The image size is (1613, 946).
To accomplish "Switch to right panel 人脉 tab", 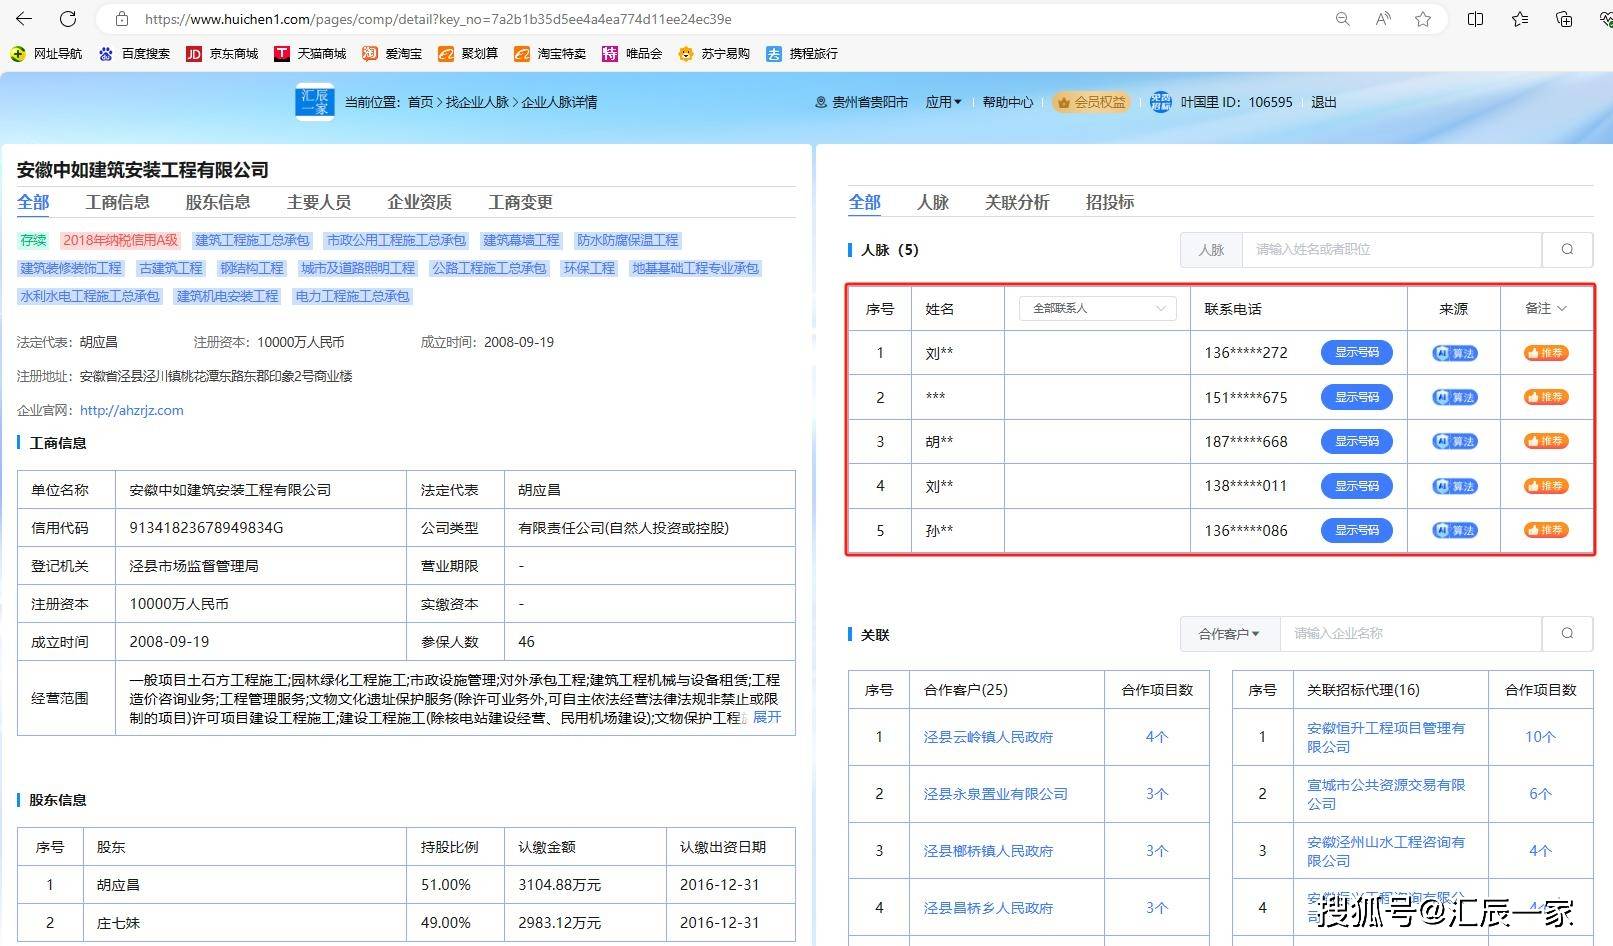I will (x=933, y=202).
